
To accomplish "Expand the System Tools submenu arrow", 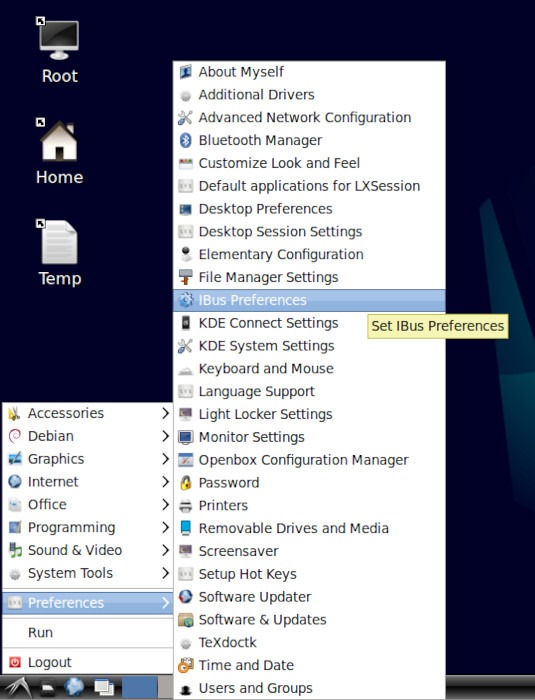I will pyautogui.click(x=165, y=573).
